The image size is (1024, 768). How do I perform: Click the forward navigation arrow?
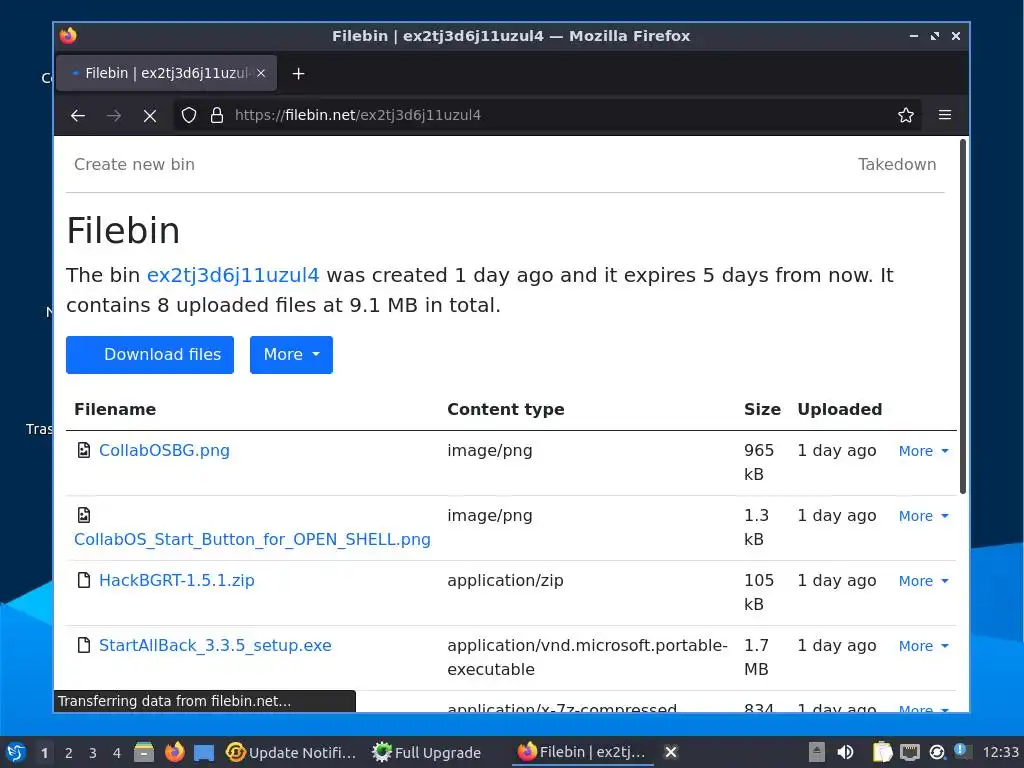(x=114, y=116)
